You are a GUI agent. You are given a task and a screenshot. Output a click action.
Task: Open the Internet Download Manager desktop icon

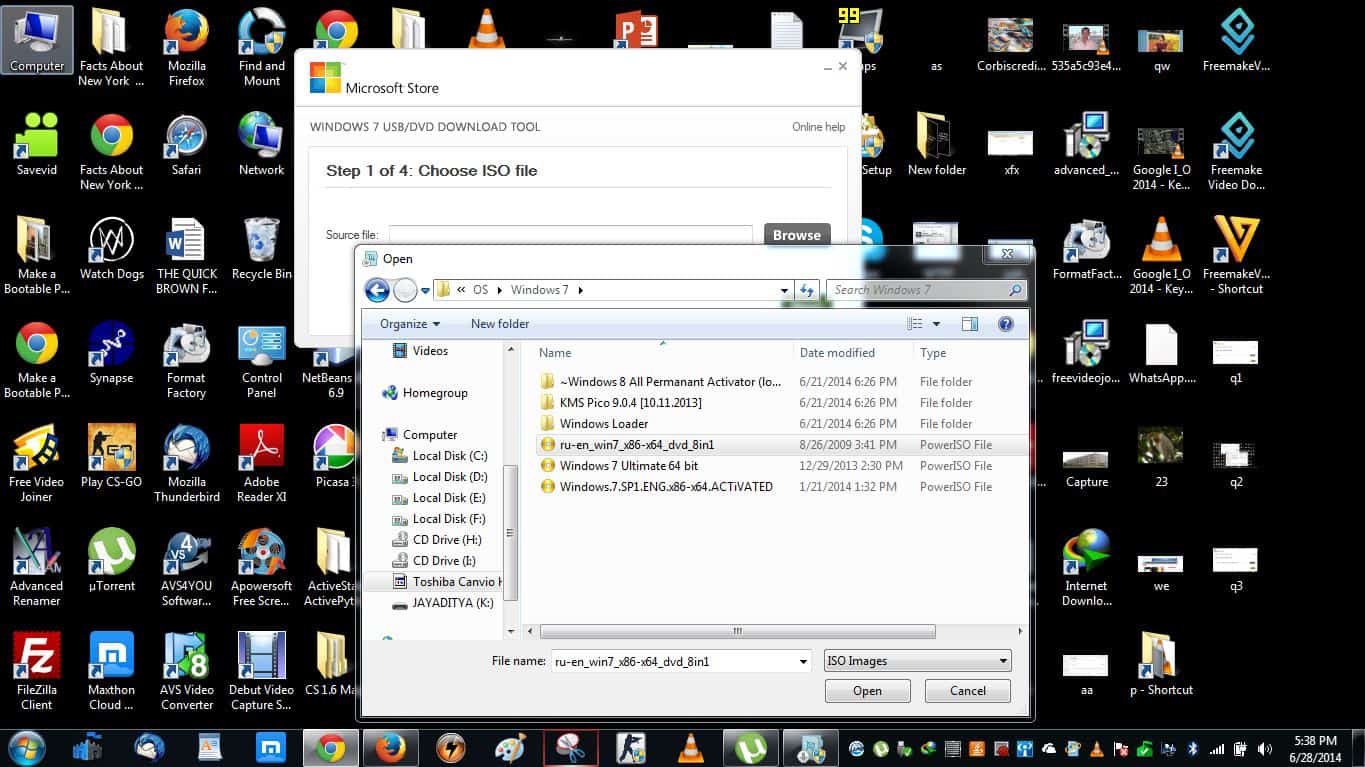click(x=1086, y=567)
